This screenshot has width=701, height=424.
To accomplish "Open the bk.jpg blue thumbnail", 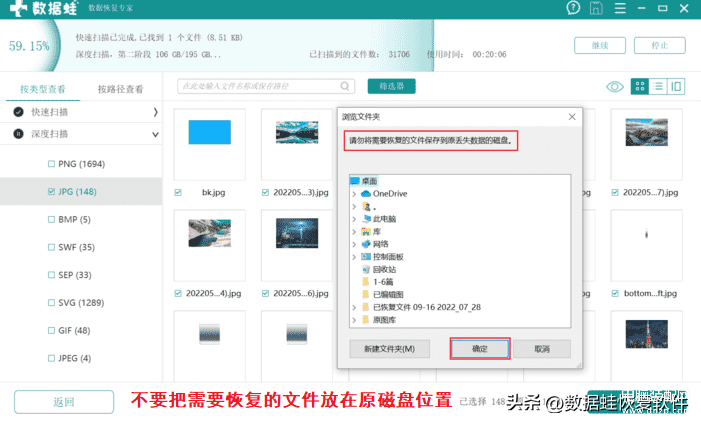I will pos(209,132).
